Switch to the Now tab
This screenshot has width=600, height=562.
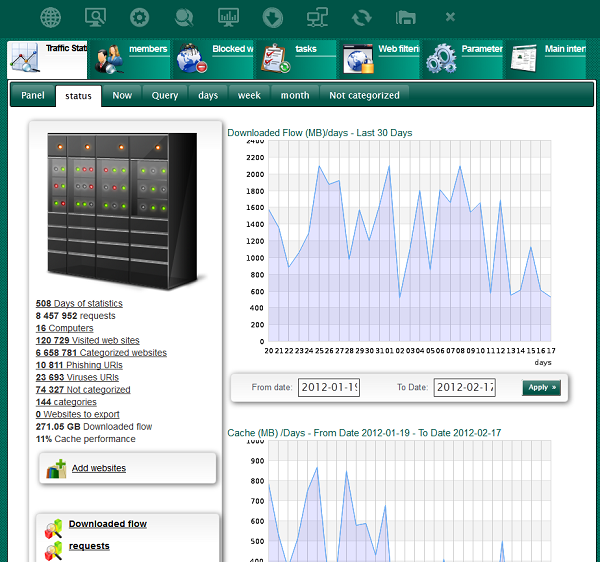point(122,95)
